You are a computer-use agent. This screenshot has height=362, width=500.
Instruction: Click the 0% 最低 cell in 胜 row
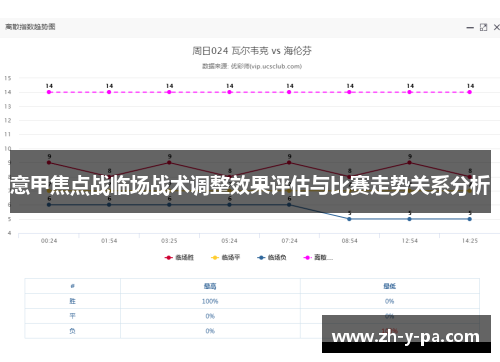(389, 301)
